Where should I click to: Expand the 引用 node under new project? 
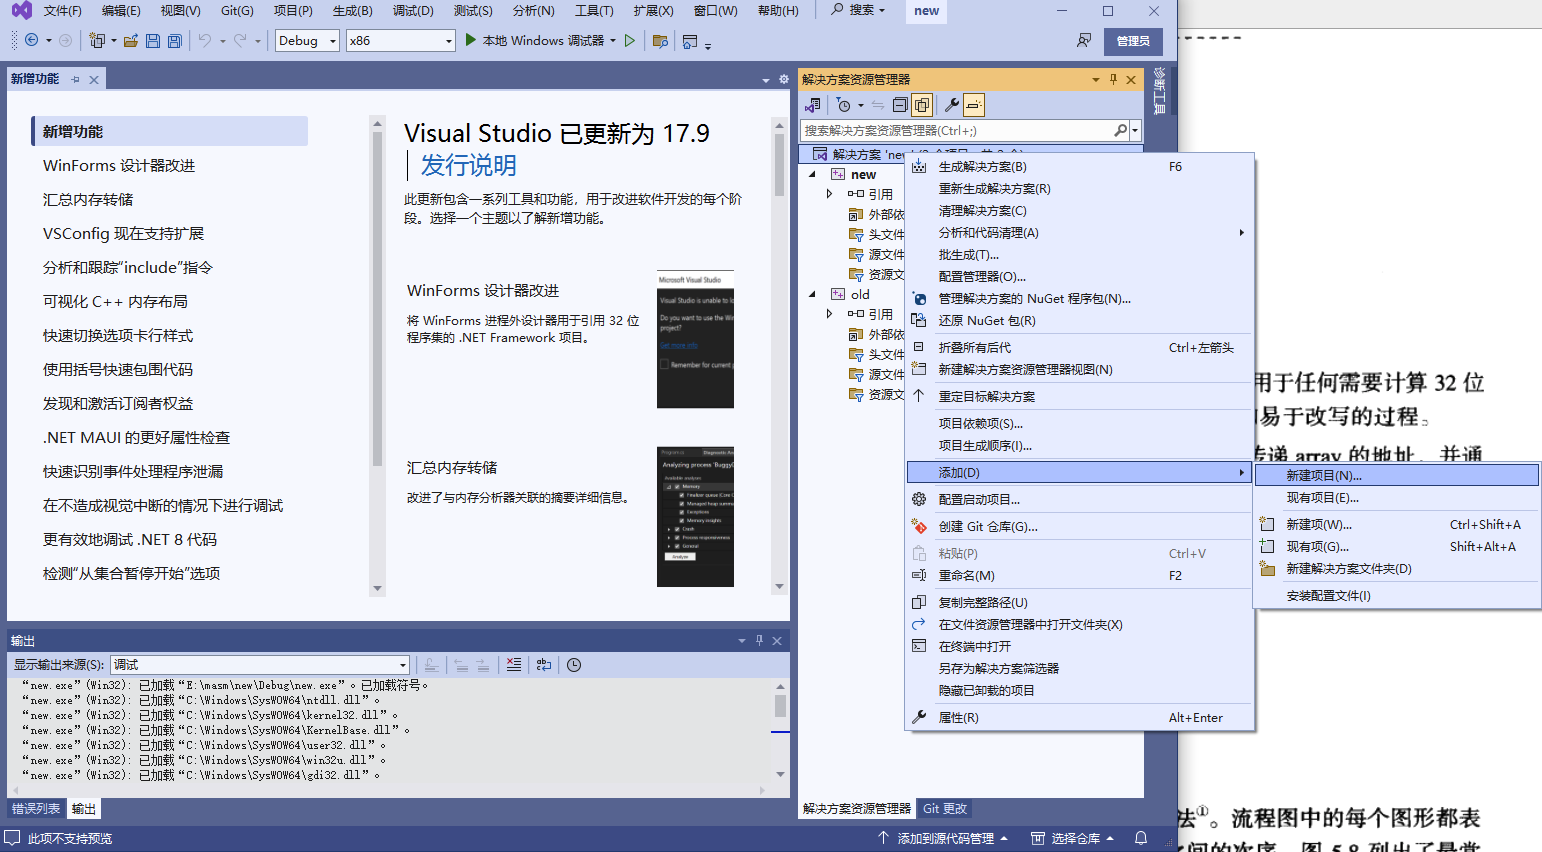pyautogui.click(x=829, y=194)
